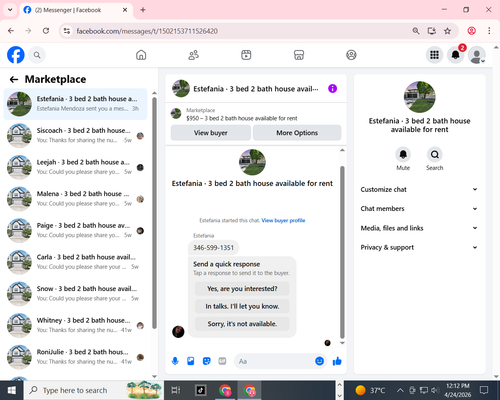
Task: Open Task View on the taskbar
Action: point(176,390)
